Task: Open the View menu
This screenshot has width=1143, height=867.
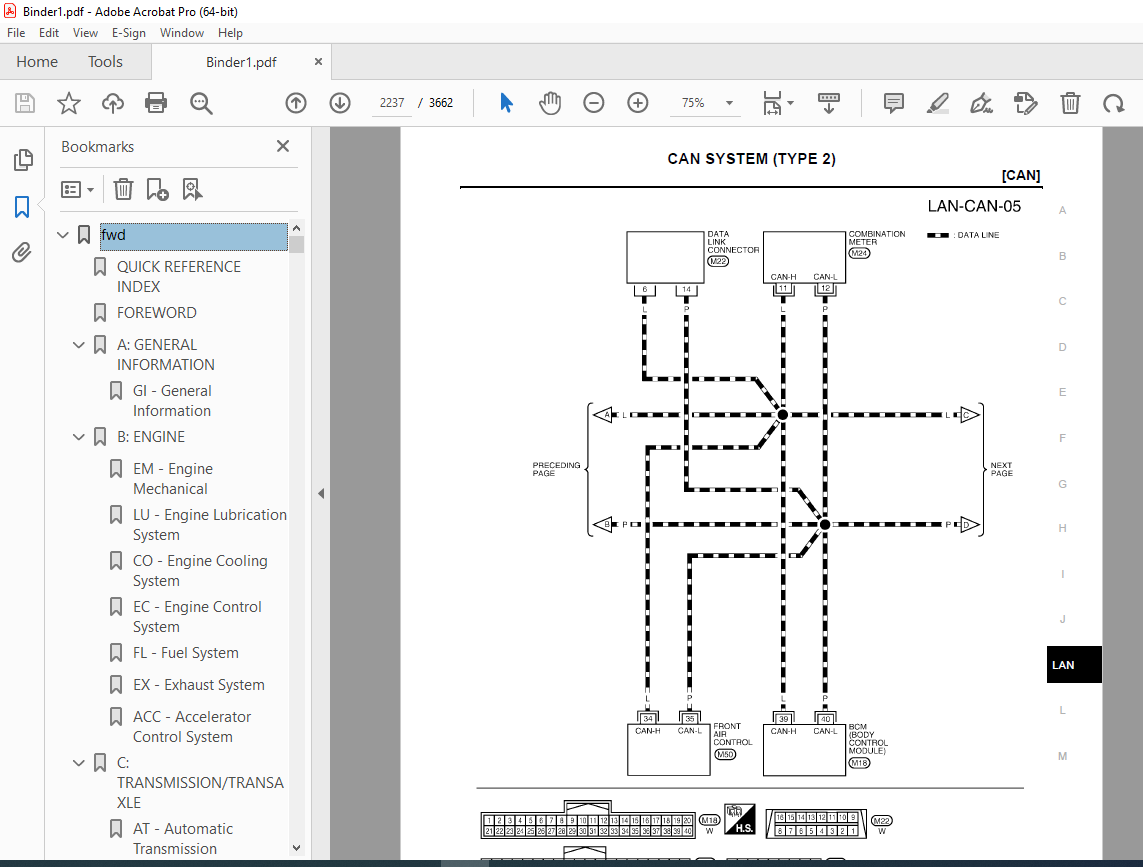Action: [x=85, y=33]
